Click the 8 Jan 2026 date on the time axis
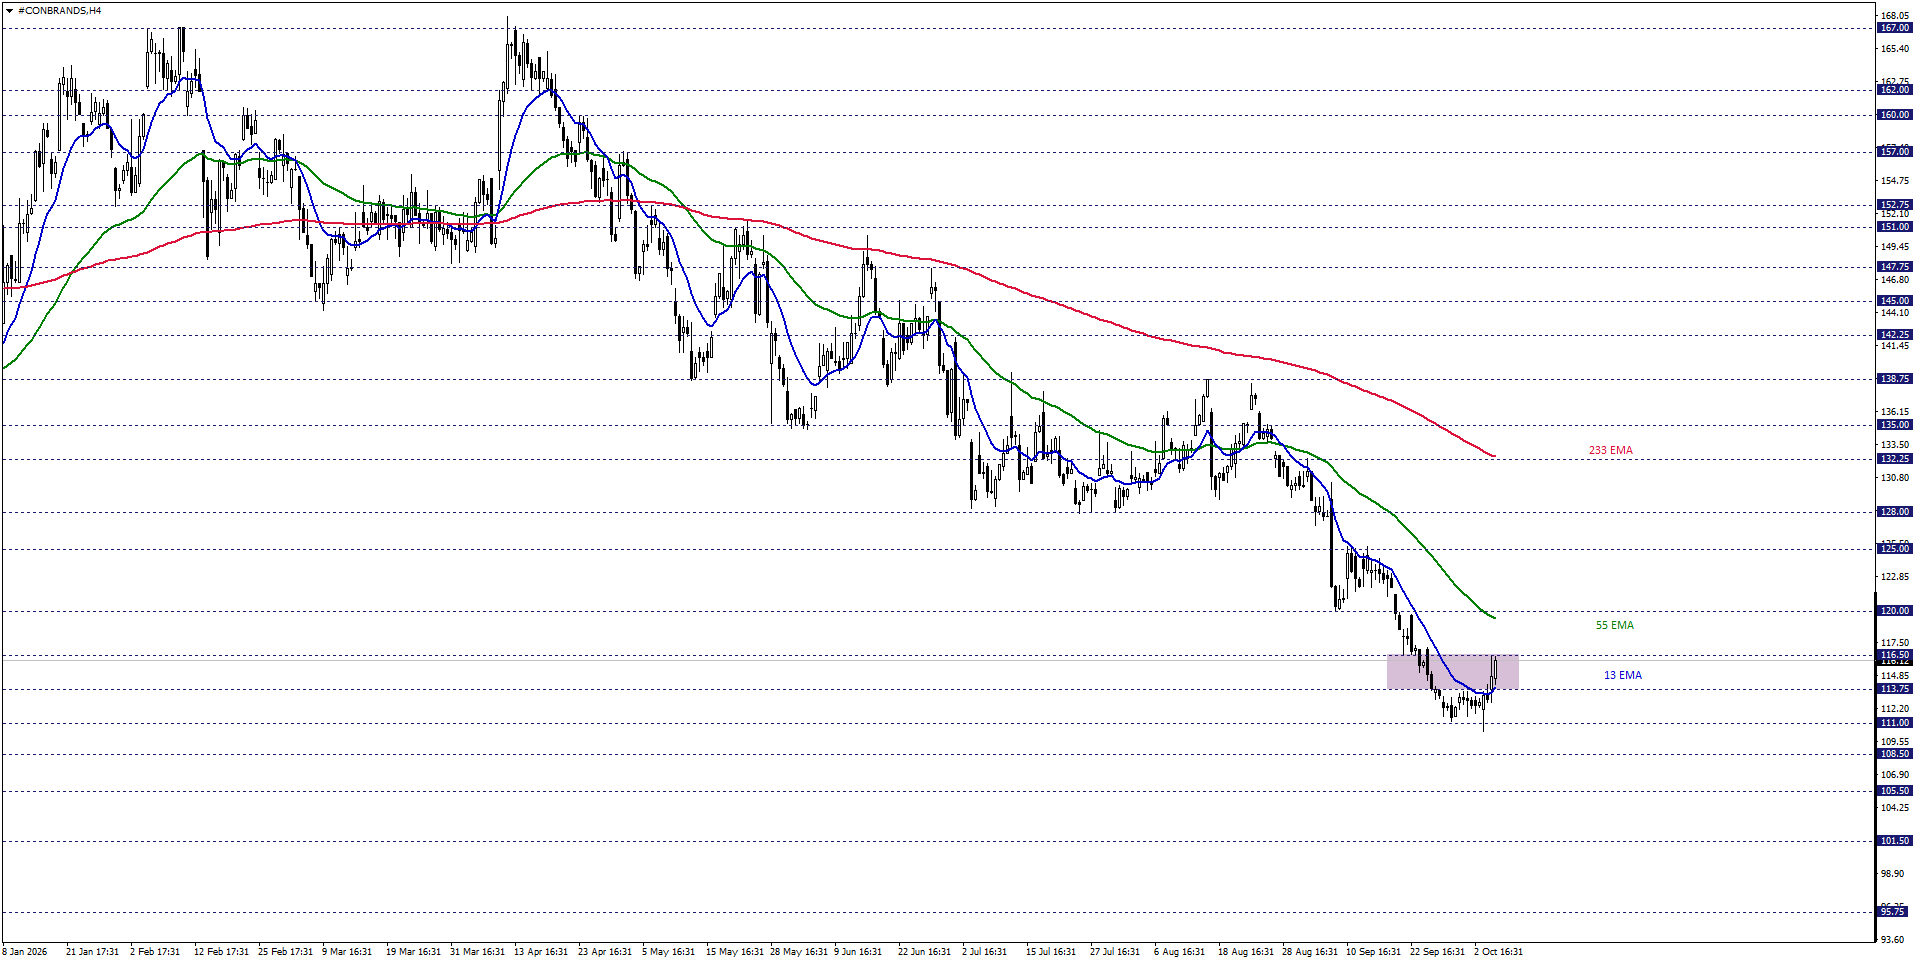Viewport: 1916px width, 963px height. tap(25, 952)
